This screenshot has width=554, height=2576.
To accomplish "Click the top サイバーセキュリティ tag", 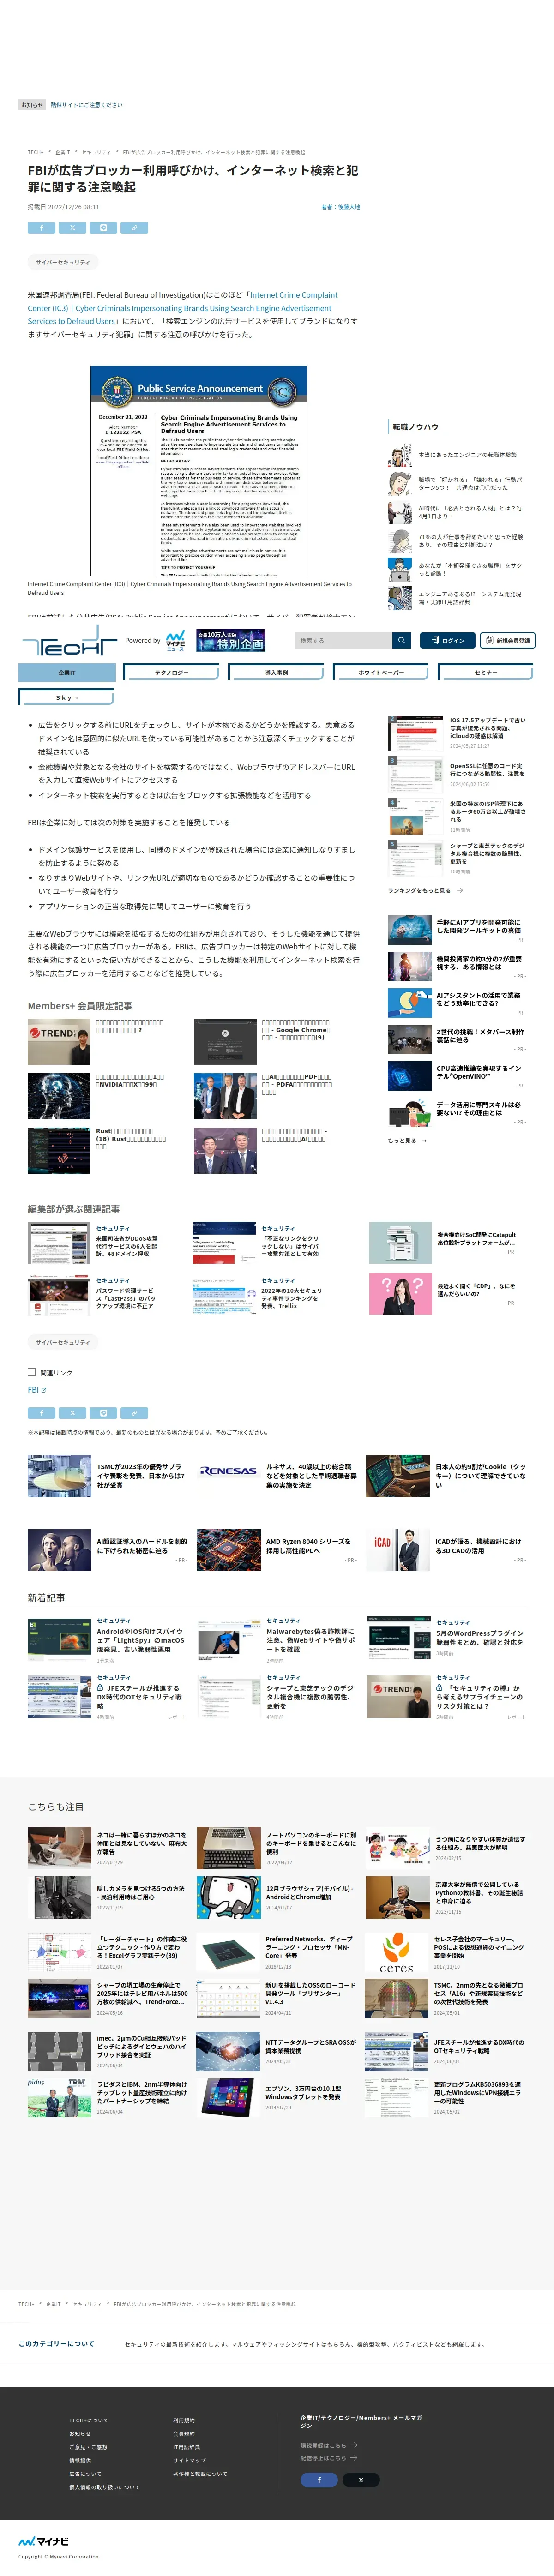I will [62, 262].
